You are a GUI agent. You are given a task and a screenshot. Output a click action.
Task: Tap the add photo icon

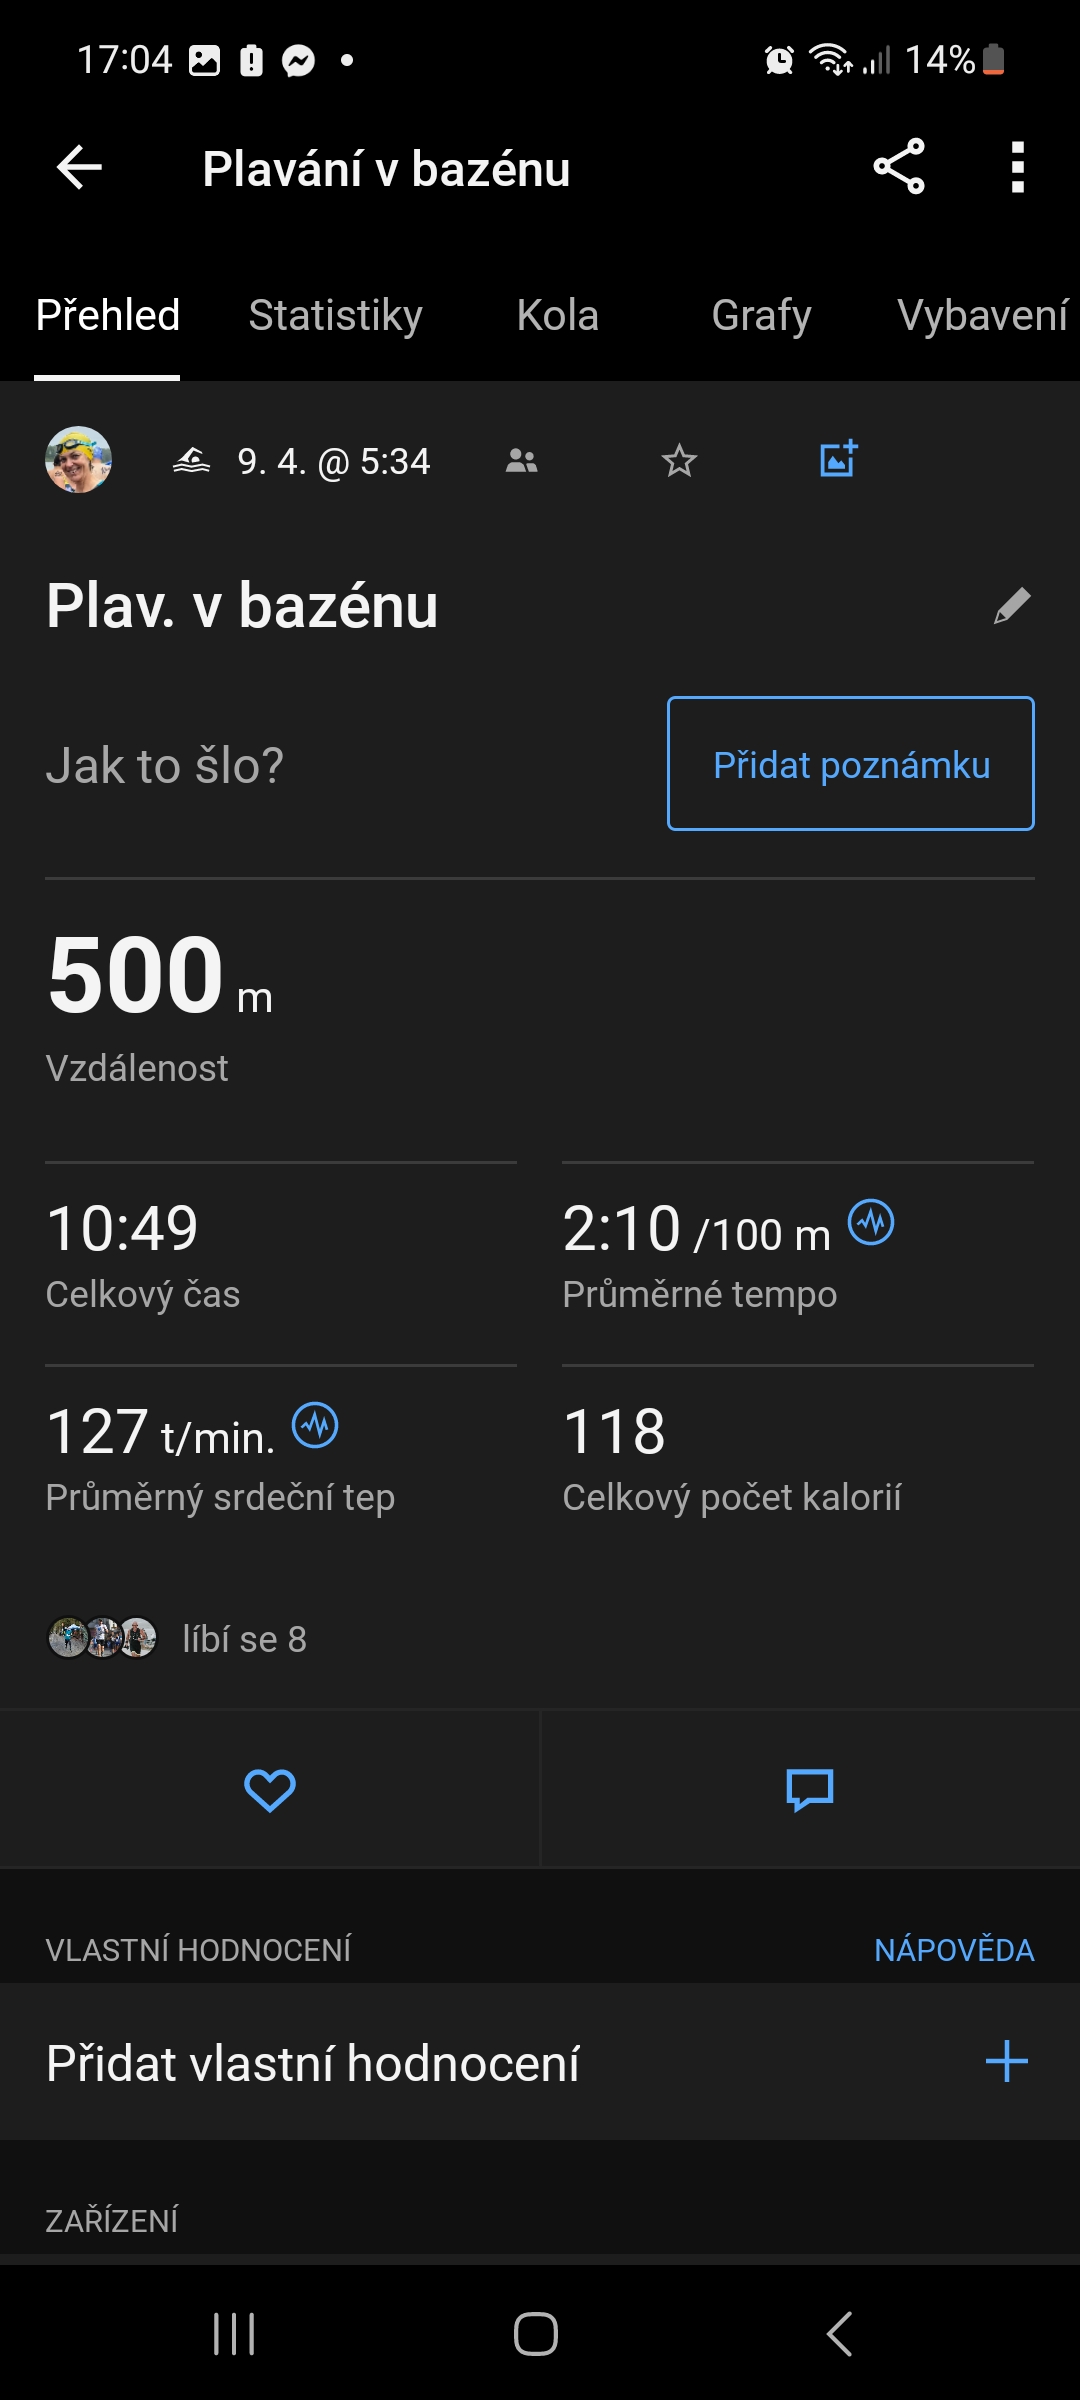[838, 460]
